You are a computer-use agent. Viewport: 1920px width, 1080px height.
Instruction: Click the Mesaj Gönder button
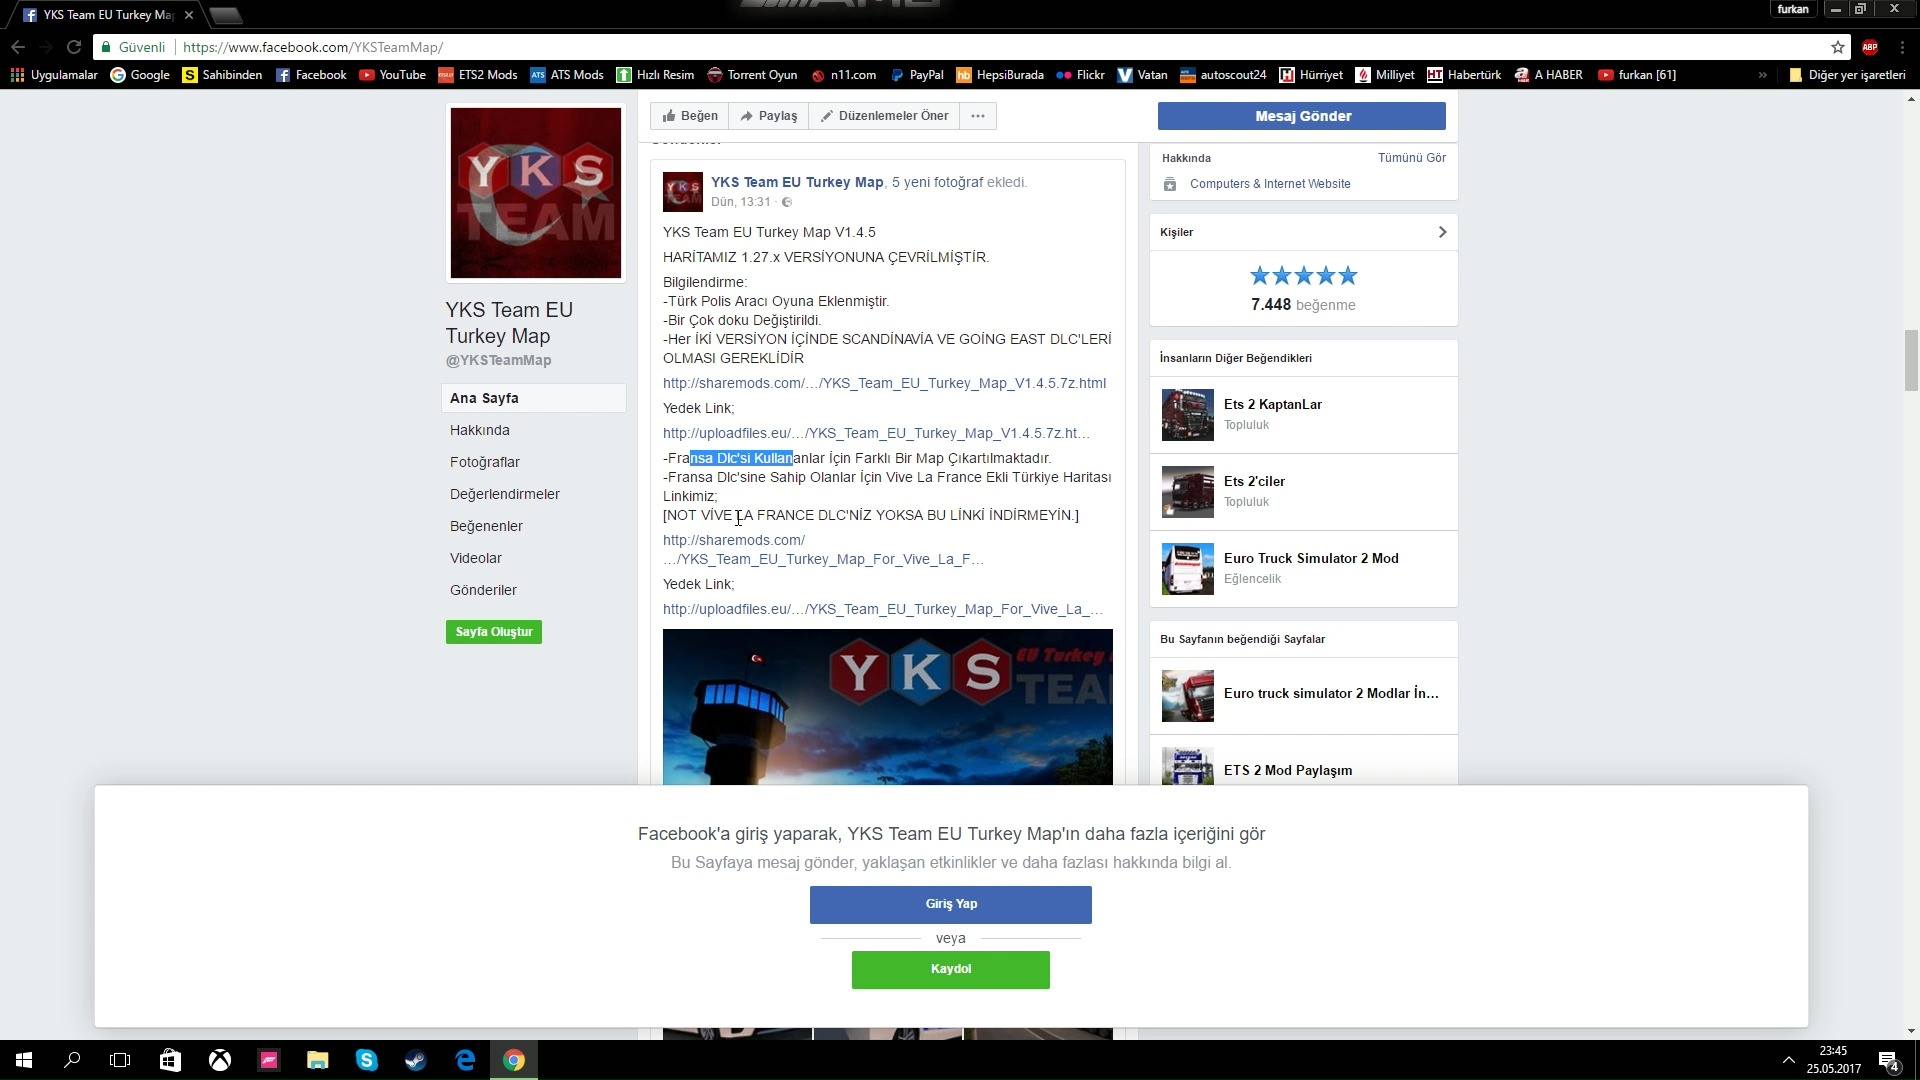pos(1302,116)
